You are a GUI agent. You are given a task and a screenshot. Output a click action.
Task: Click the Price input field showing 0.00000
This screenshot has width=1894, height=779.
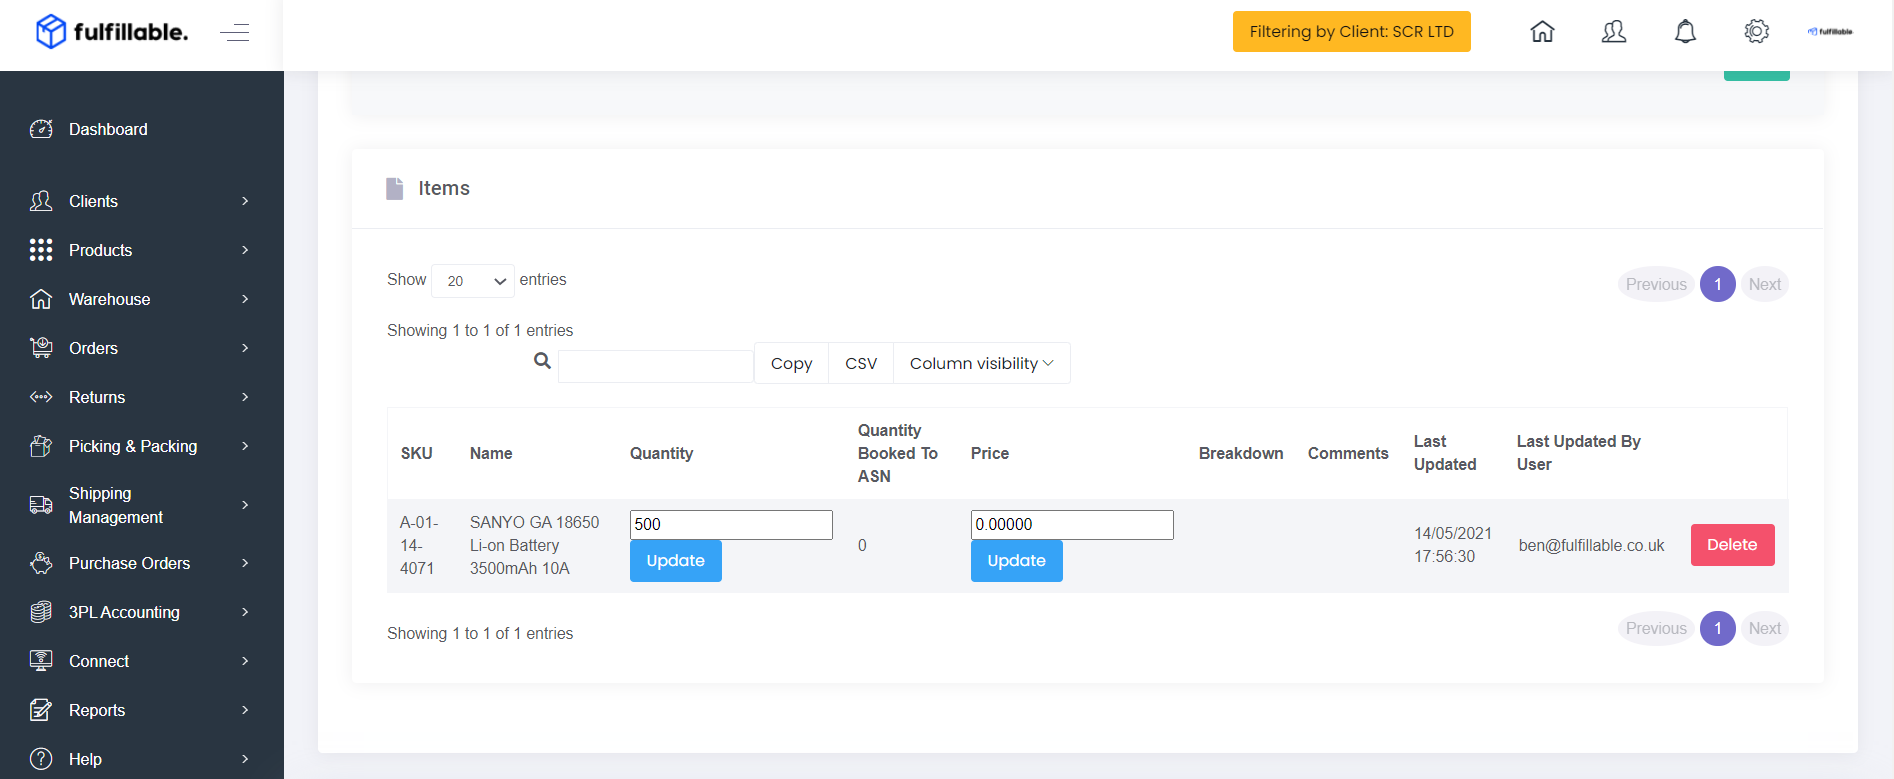pyautogui.click(x=1072, y=525)
